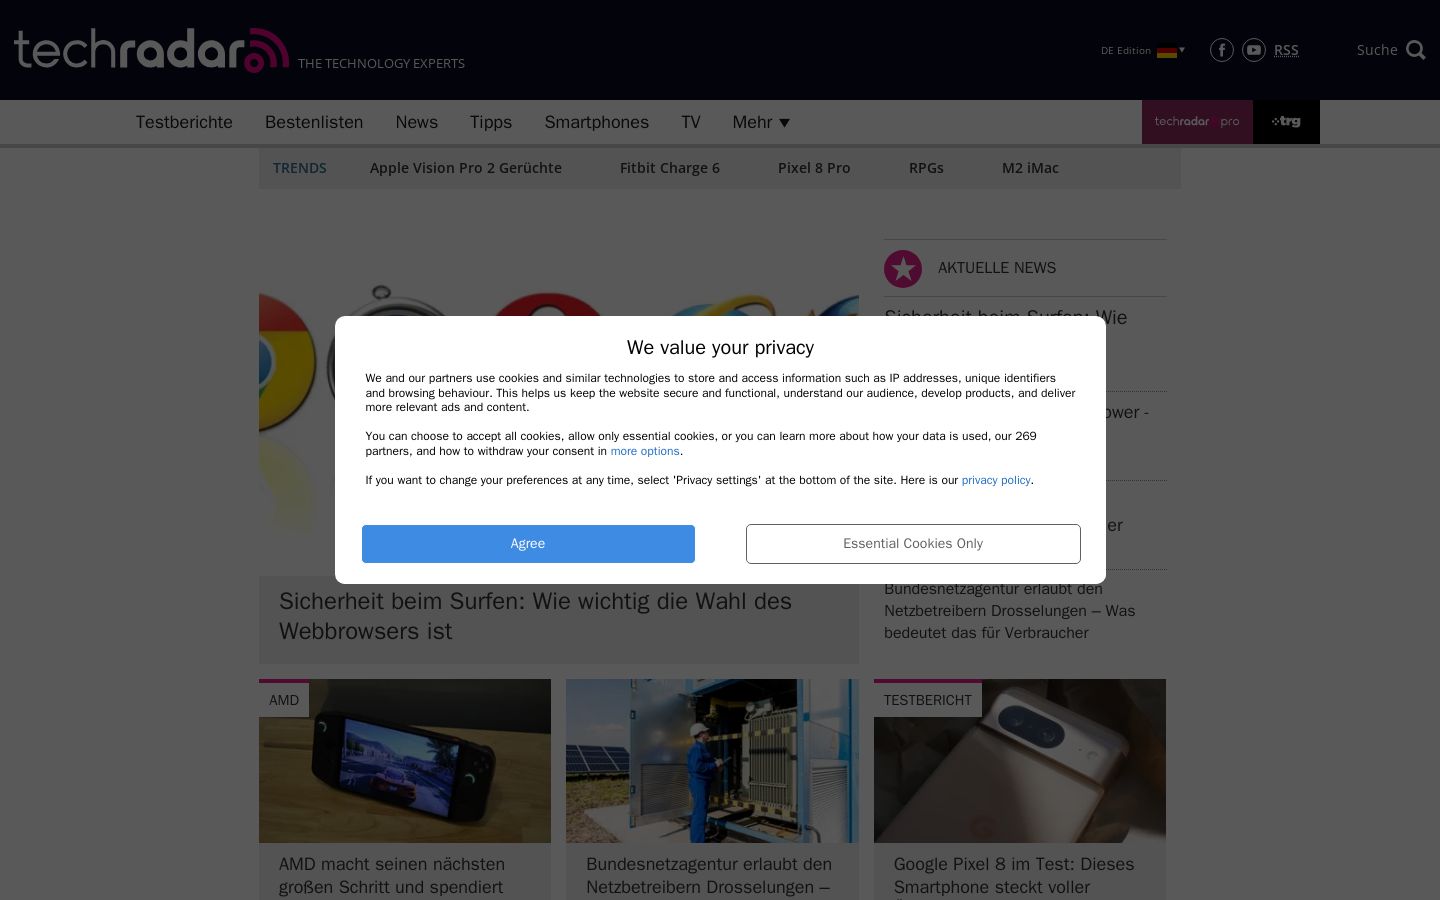
Task: Click the We value your privacy heading
Action: (x=720, y=348)
